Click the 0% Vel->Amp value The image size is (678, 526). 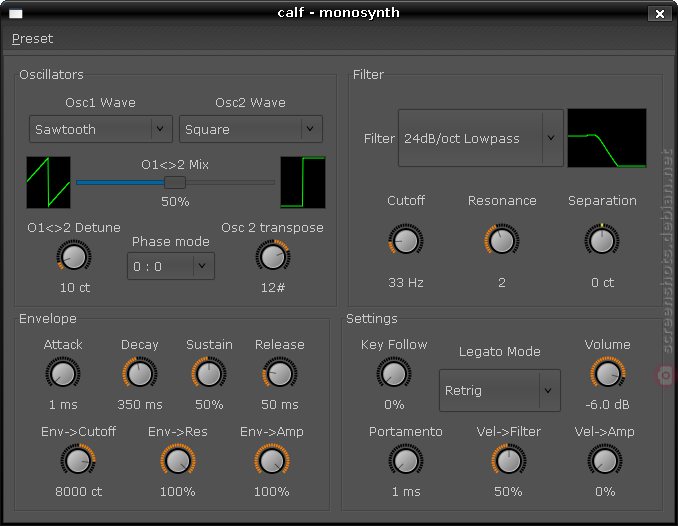(x=605, y=492)
